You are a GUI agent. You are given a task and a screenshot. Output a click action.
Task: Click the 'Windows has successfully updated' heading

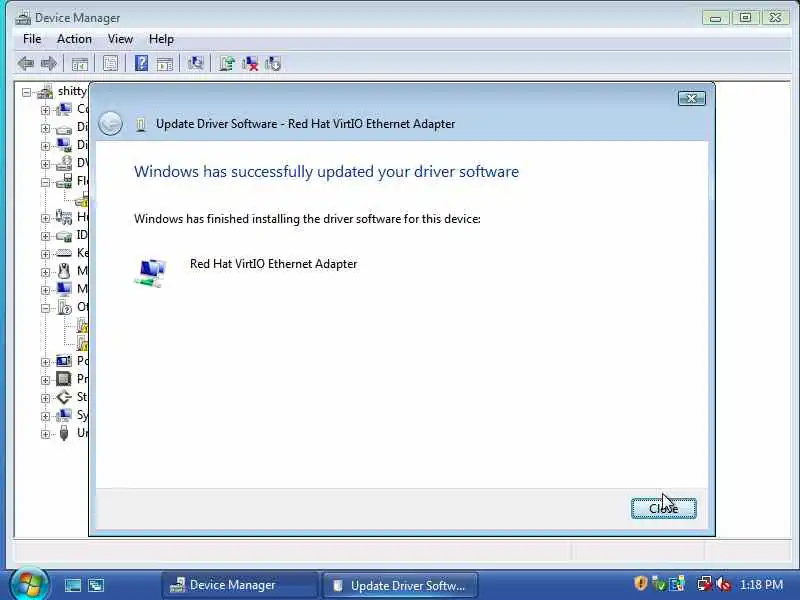[x=327, y=171]
